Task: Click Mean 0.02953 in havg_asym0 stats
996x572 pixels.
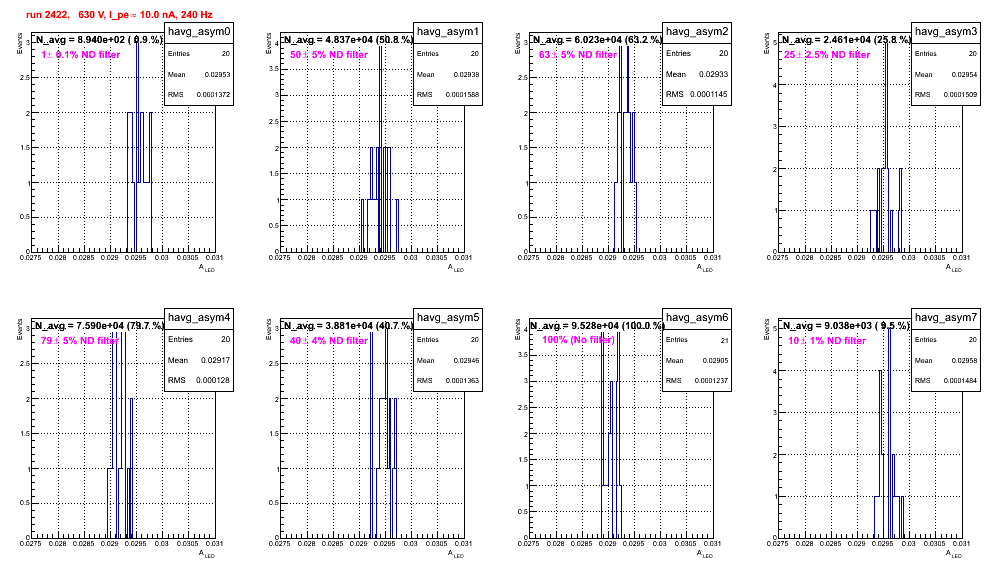Action: point(199,74)
